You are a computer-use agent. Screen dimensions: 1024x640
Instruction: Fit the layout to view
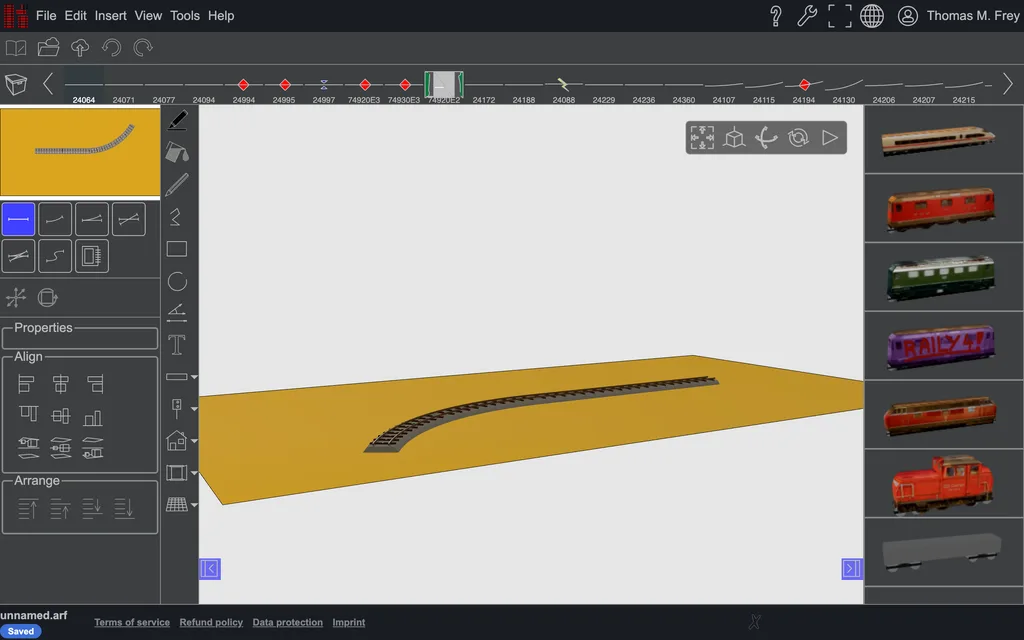pyautogui.click(x=702, y=138)
